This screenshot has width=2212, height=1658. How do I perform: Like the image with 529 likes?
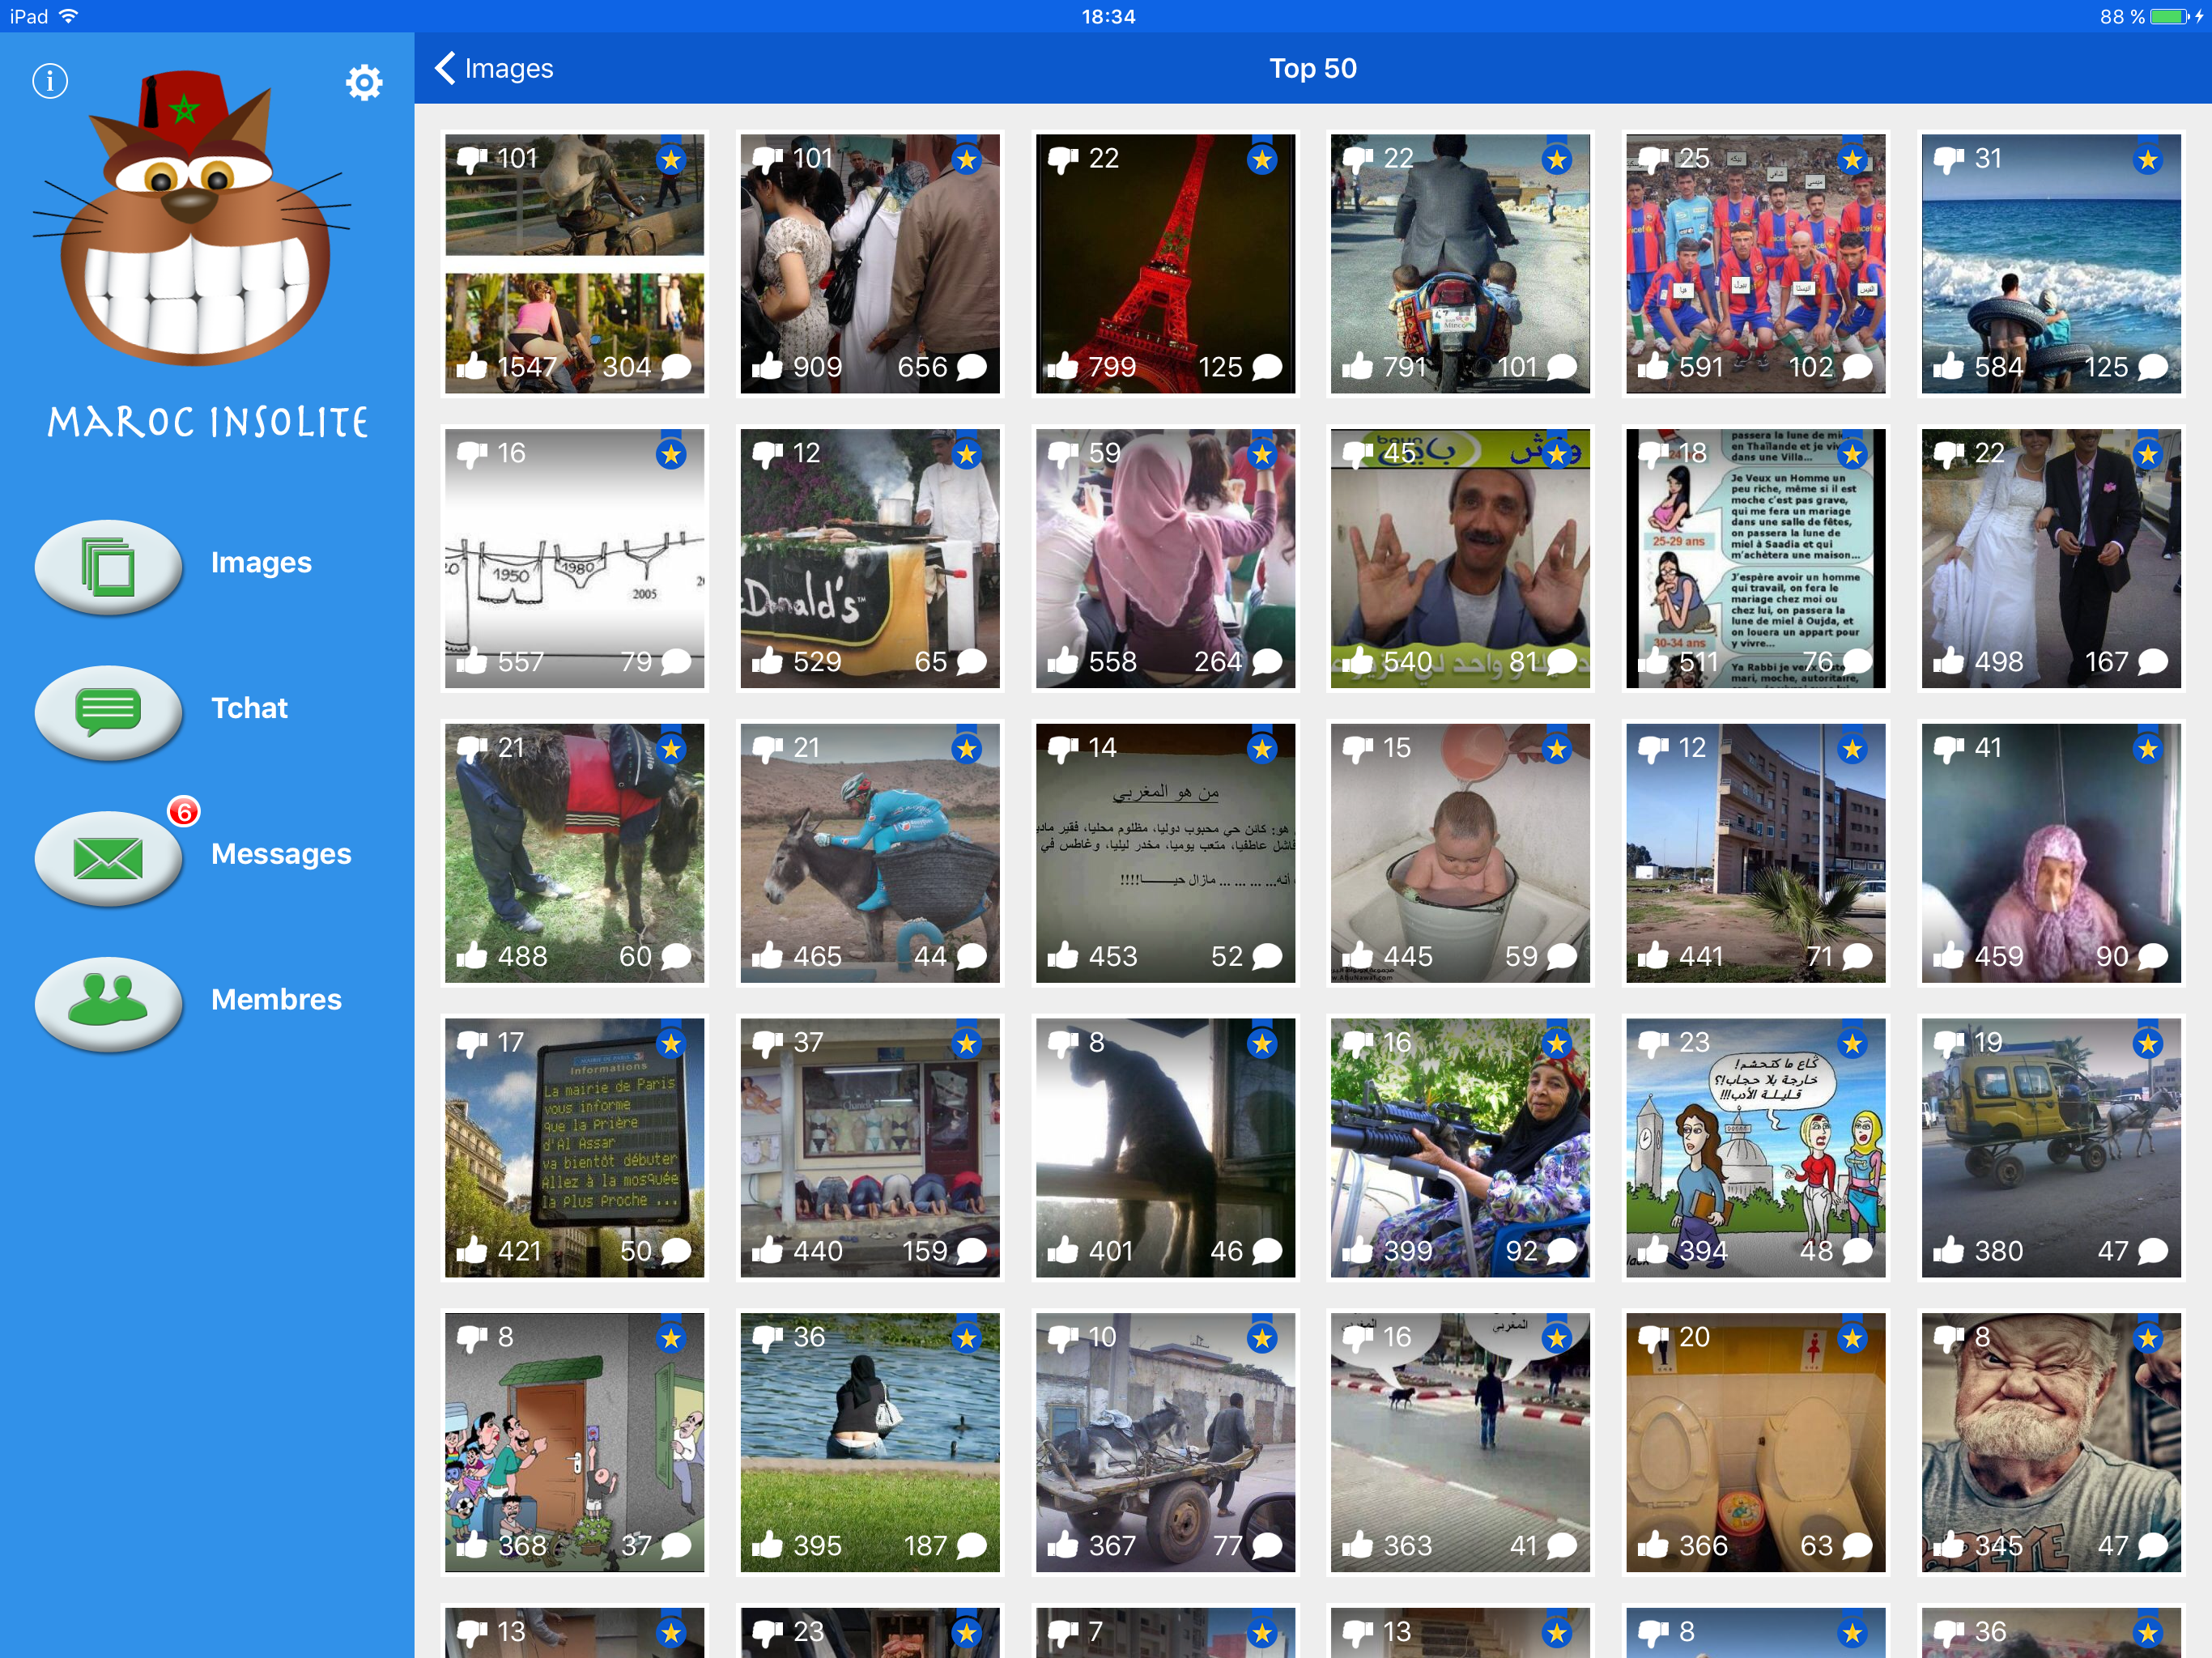[767, 661]
